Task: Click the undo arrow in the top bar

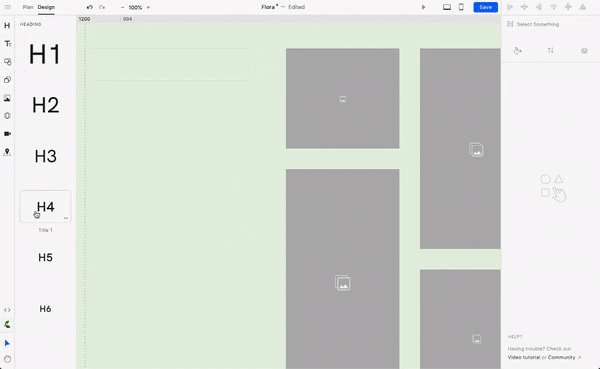Action: click(90, 7)
